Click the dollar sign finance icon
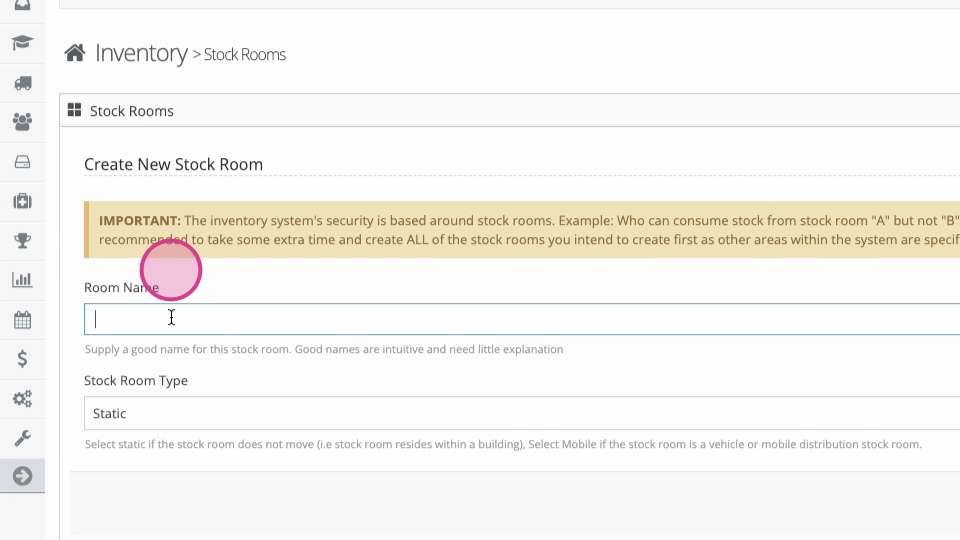 22,359
